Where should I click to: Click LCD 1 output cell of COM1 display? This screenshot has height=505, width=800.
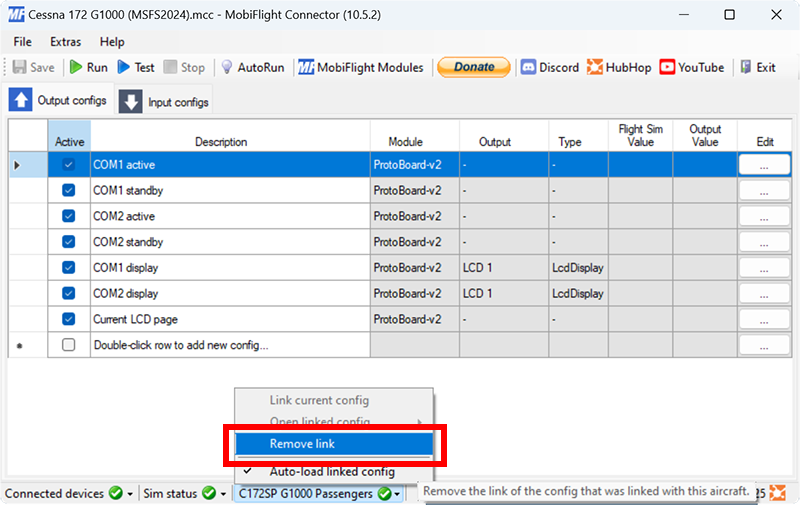[504, 268]
